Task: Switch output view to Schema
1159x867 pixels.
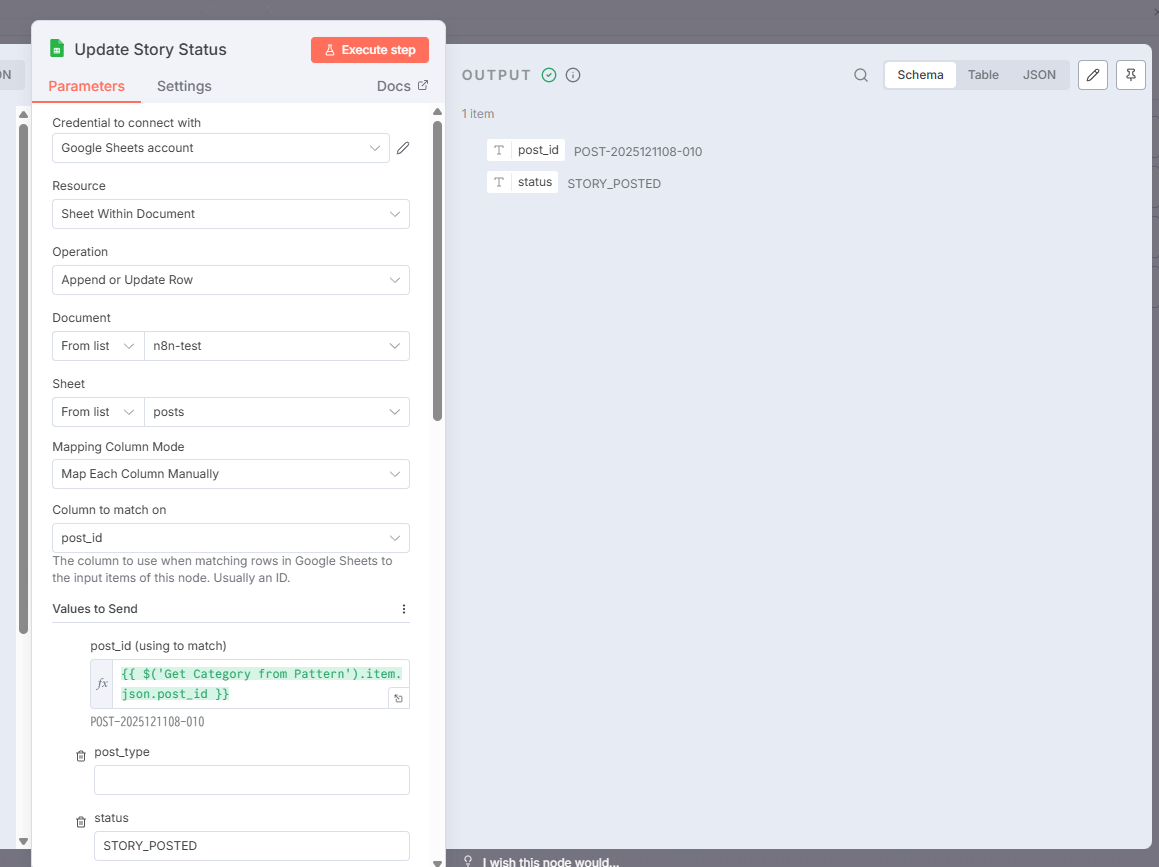Action: (x=920, y=75)
